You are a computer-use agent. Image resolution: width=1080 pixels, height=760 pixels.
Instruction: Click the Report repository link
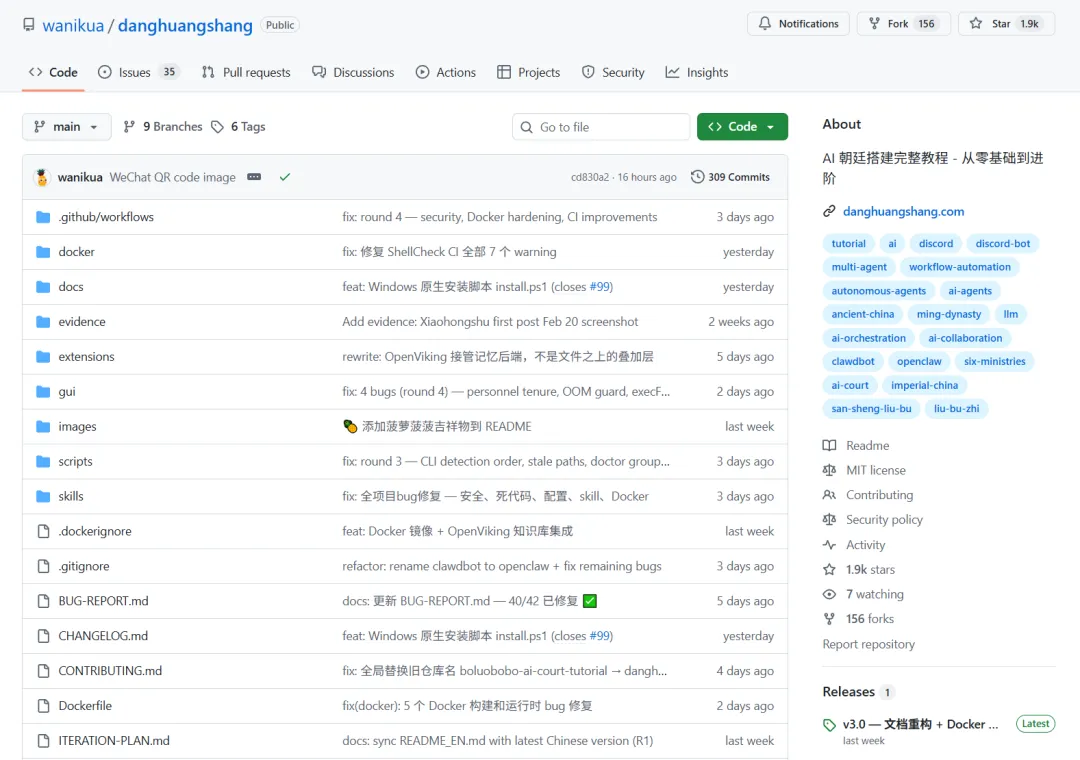(869, 644)
